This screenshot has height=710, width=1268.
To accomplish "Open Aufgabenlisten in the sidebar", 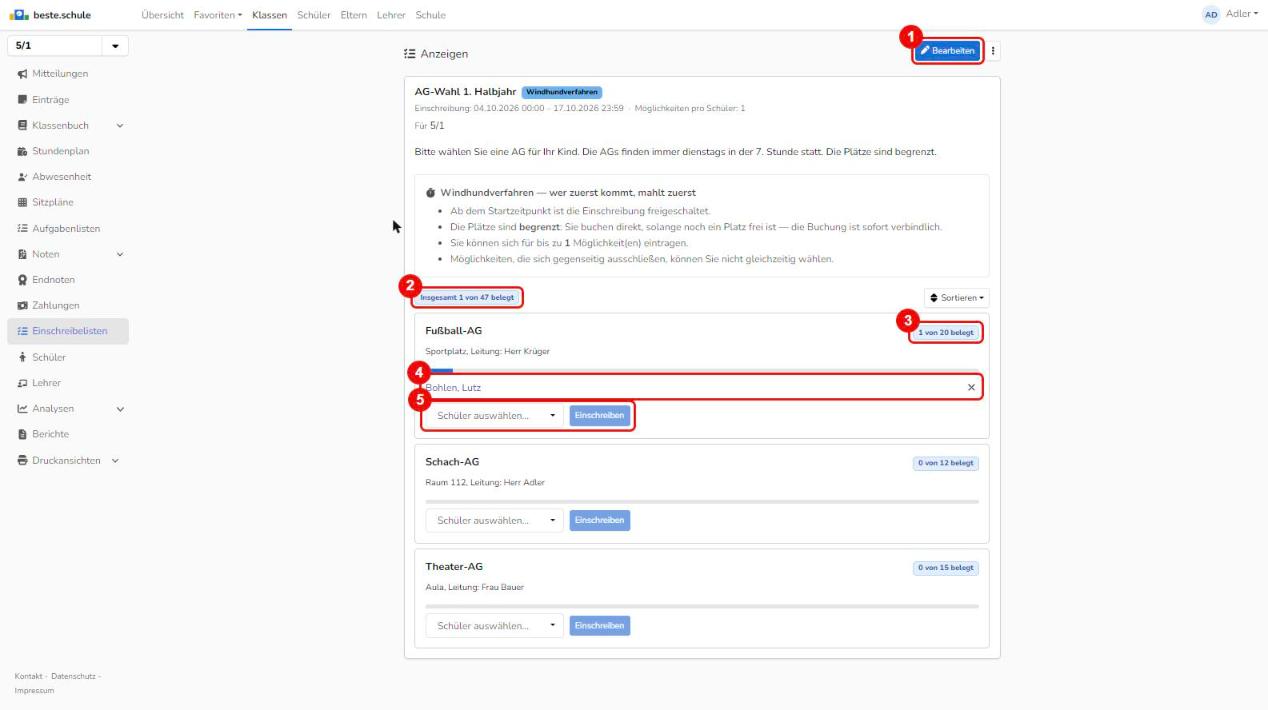I will [67, 229].
